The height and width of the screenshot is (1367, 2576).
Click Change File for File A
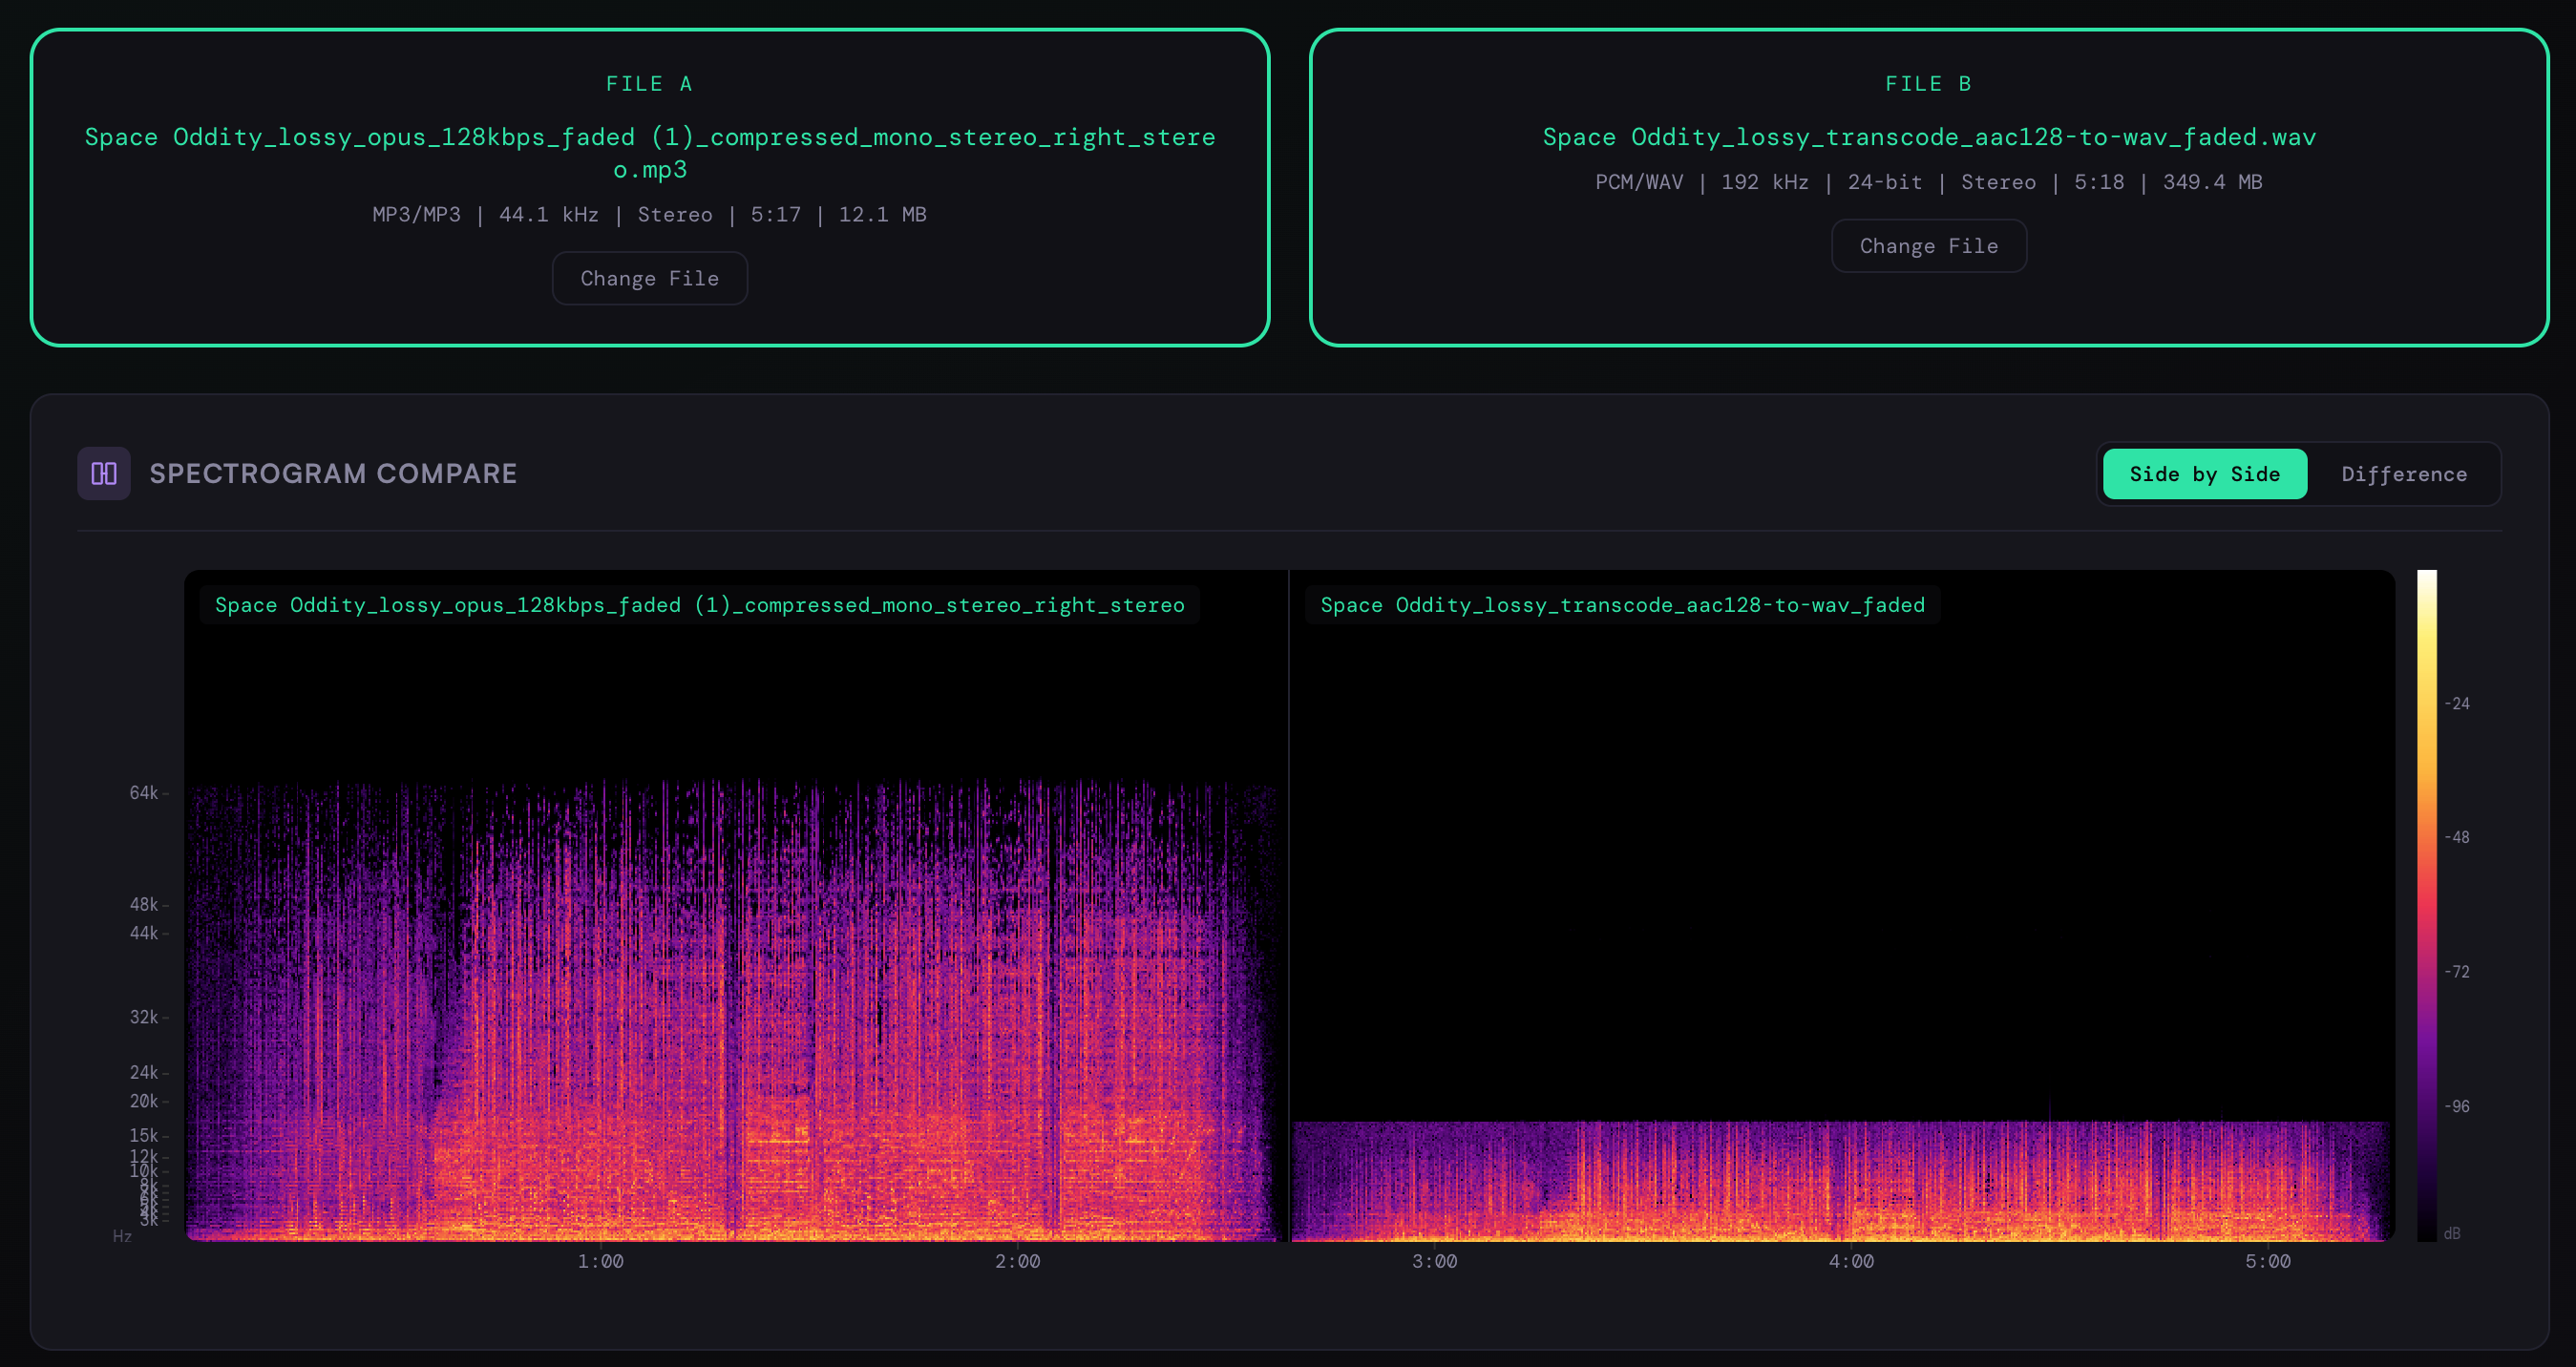[649, 278]
